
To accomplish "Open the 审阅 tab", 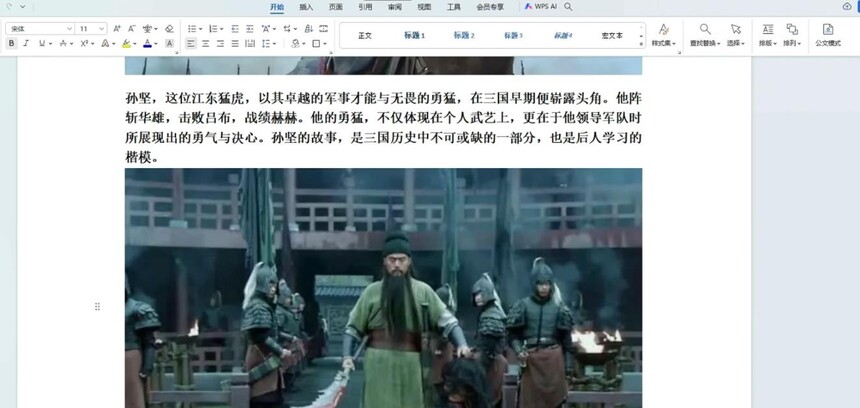I will tap(394, 7).
